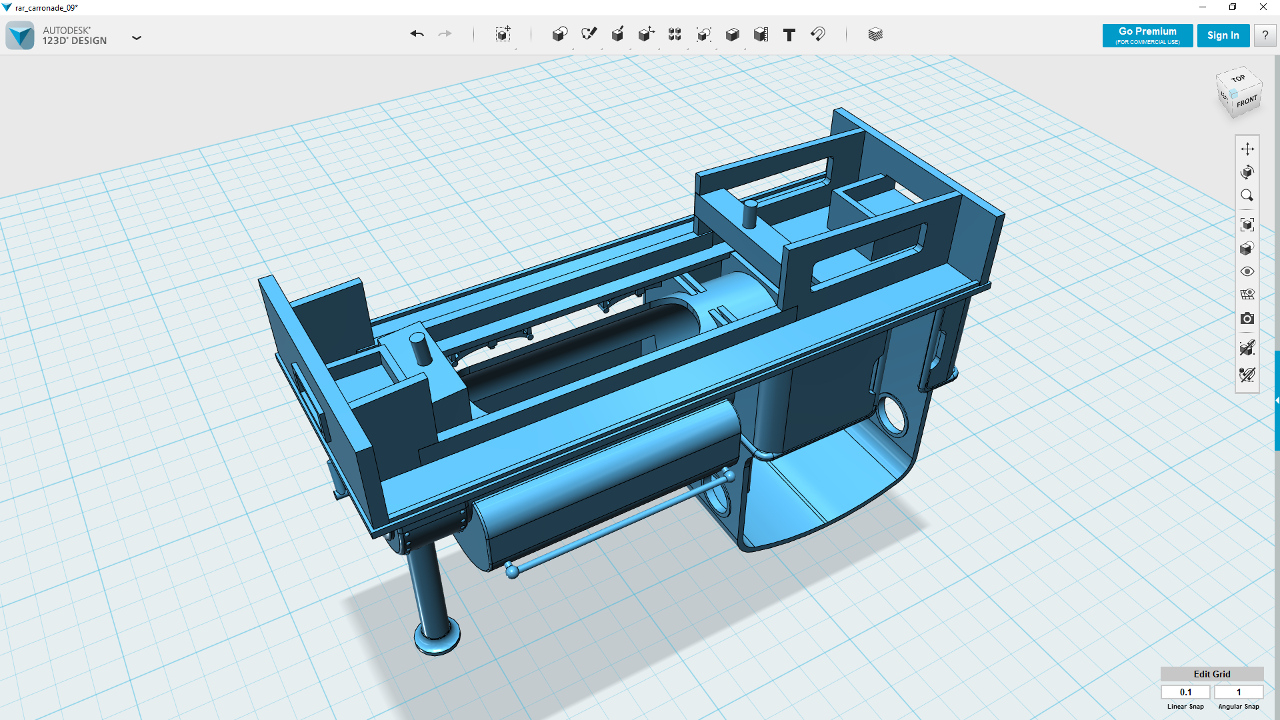Screen dimensions: 1280x720
Task: Take a screenshot with the camera icon
Action: coord(1247,319)
